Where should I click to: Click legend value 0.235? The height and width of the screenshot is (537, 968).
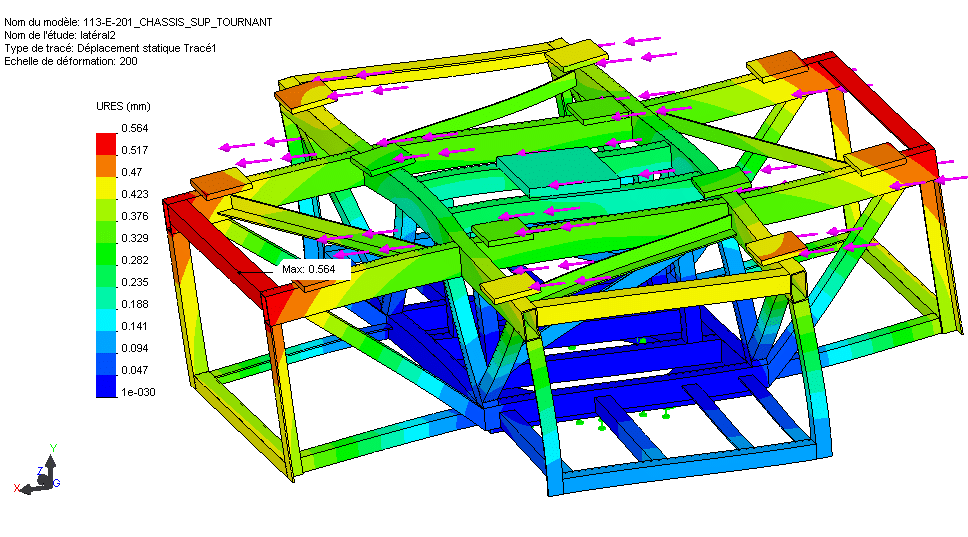coord(135,282)
